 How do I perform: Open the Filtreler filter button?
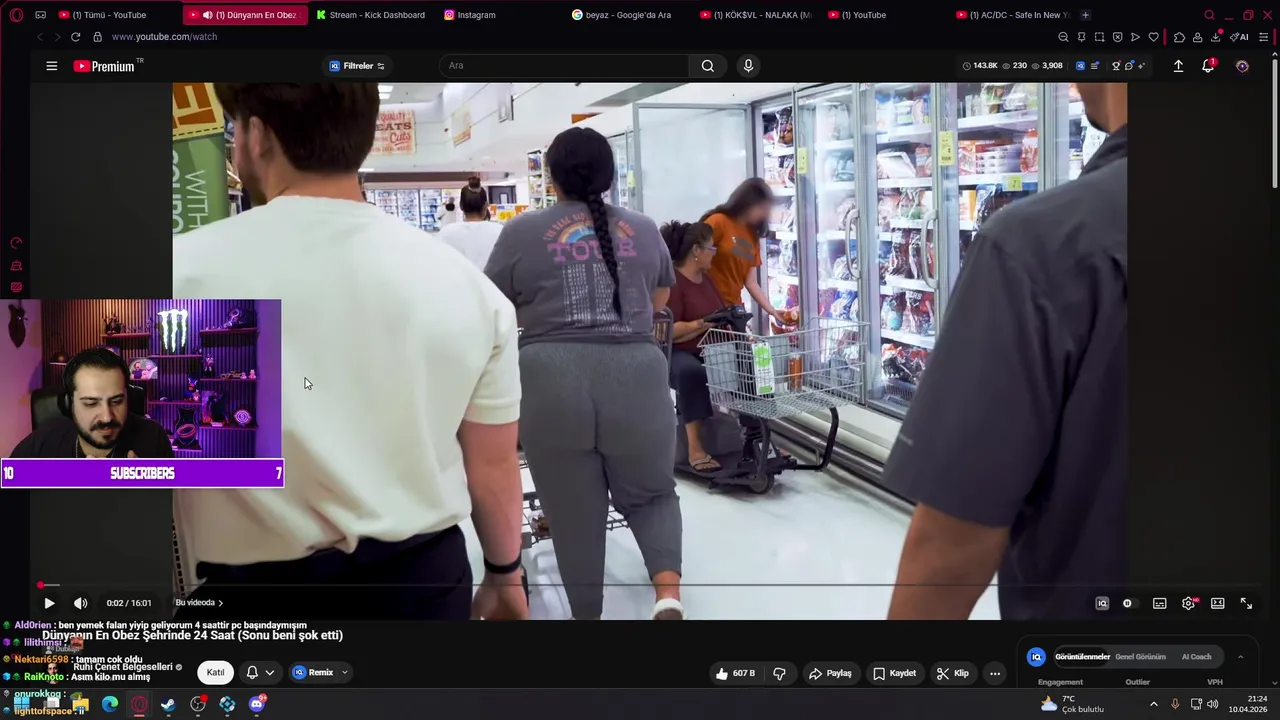click(357, 66)
